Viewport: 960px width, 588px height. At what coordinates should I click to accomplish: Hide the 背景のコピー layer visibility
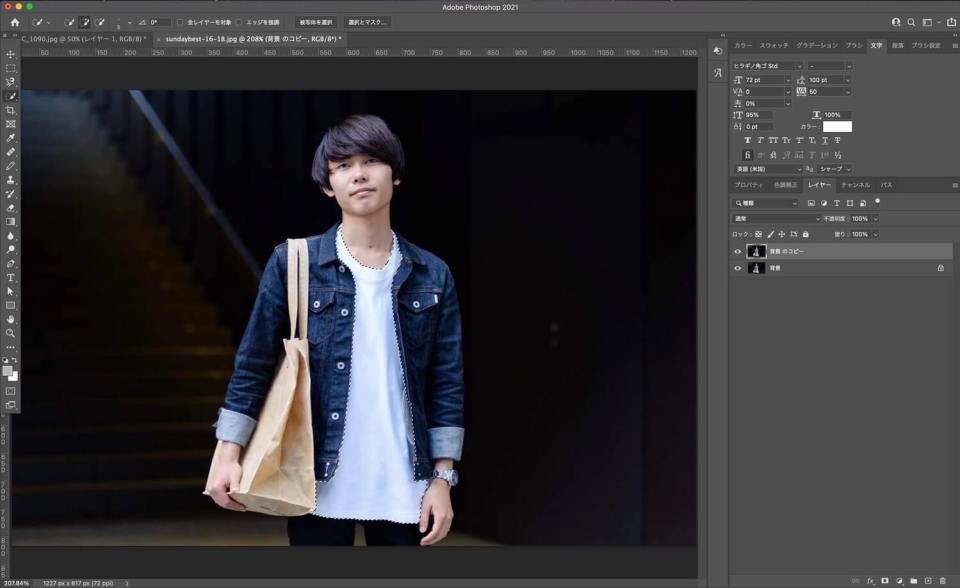pyautogui.click(x=737, y=251)
